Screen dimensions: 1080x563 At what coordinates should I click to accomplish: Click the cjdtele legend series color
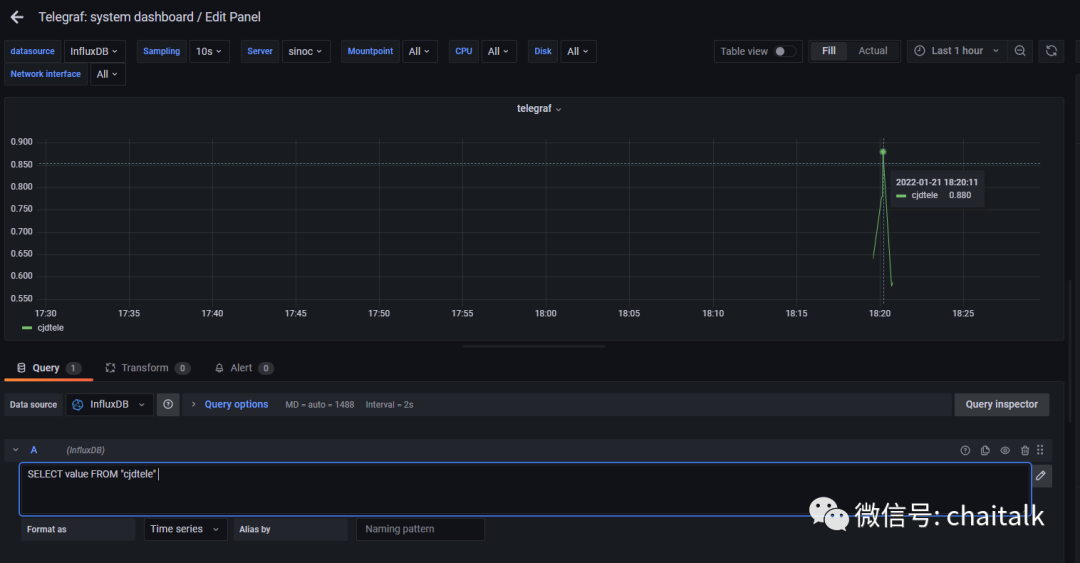click(27, 327)
